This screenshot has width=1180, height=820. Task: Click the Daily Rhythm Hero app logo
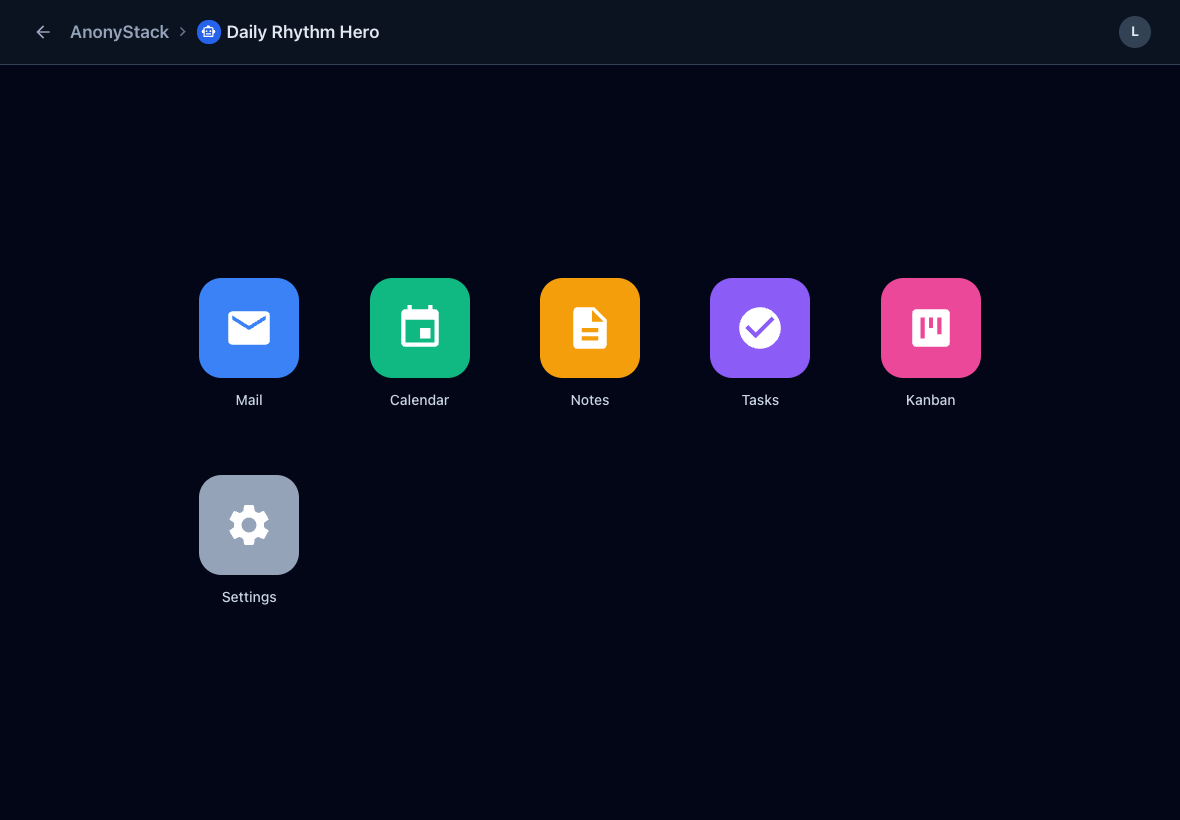[208, 32]
